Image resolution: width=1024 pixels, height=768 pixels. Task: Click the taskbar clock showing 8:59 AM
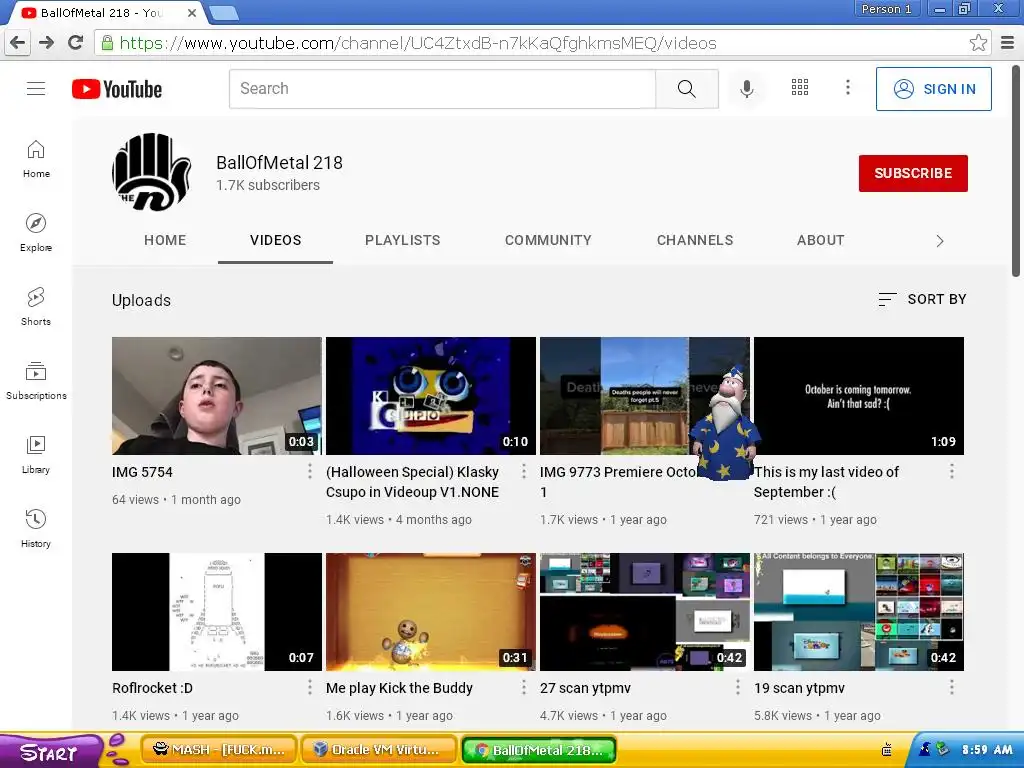point(987,750)
